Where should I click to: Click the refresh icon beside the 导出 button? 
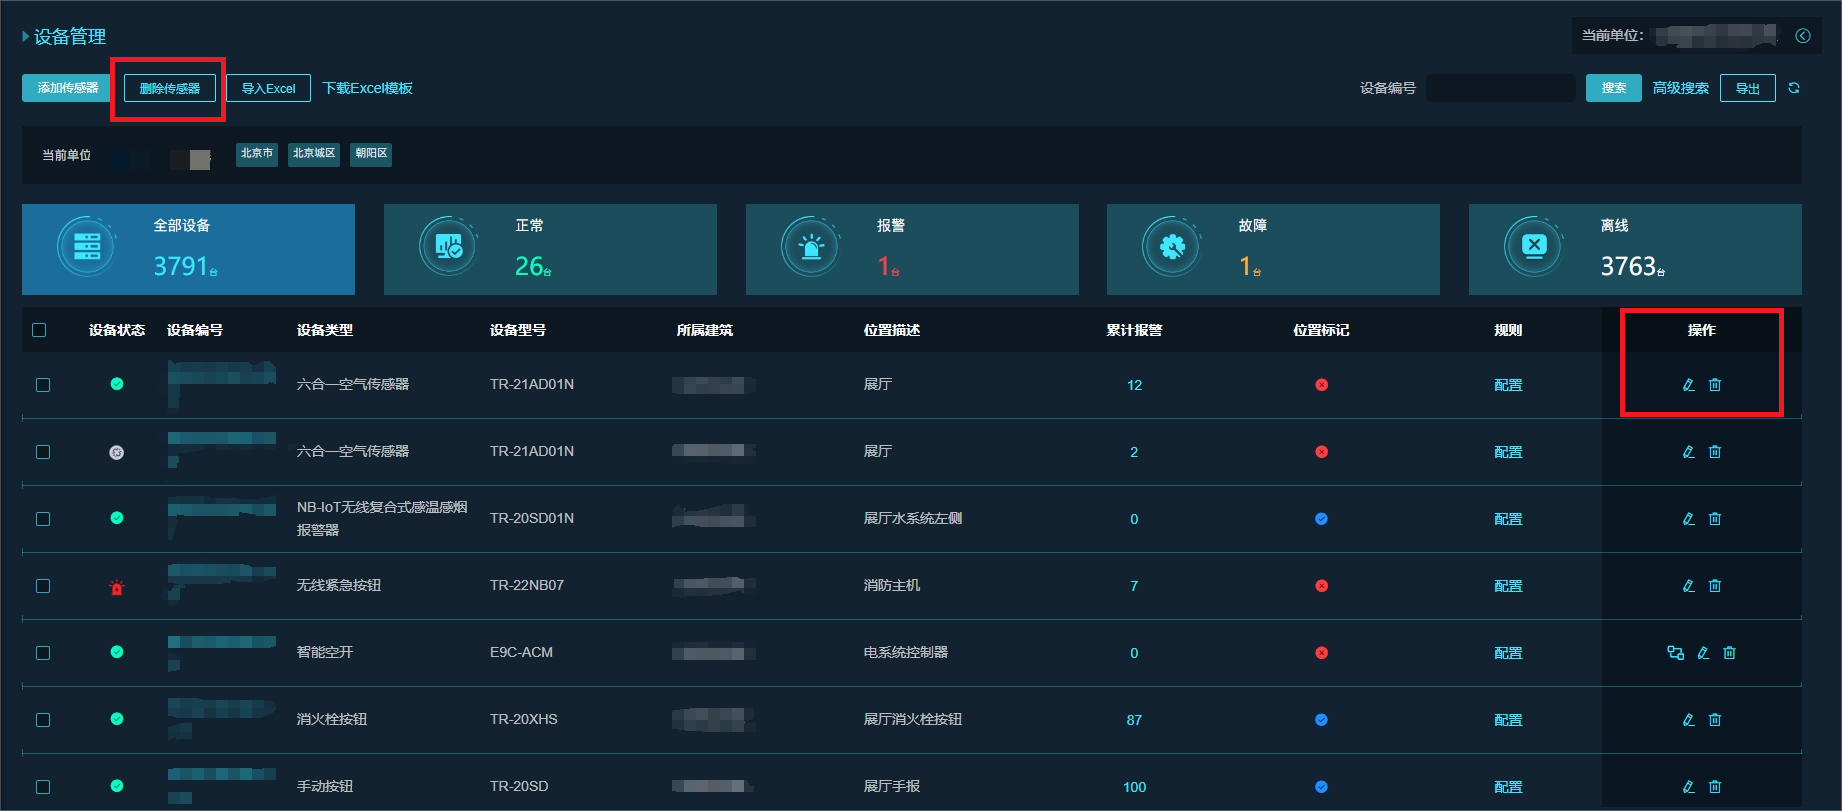click(1794, 88)
